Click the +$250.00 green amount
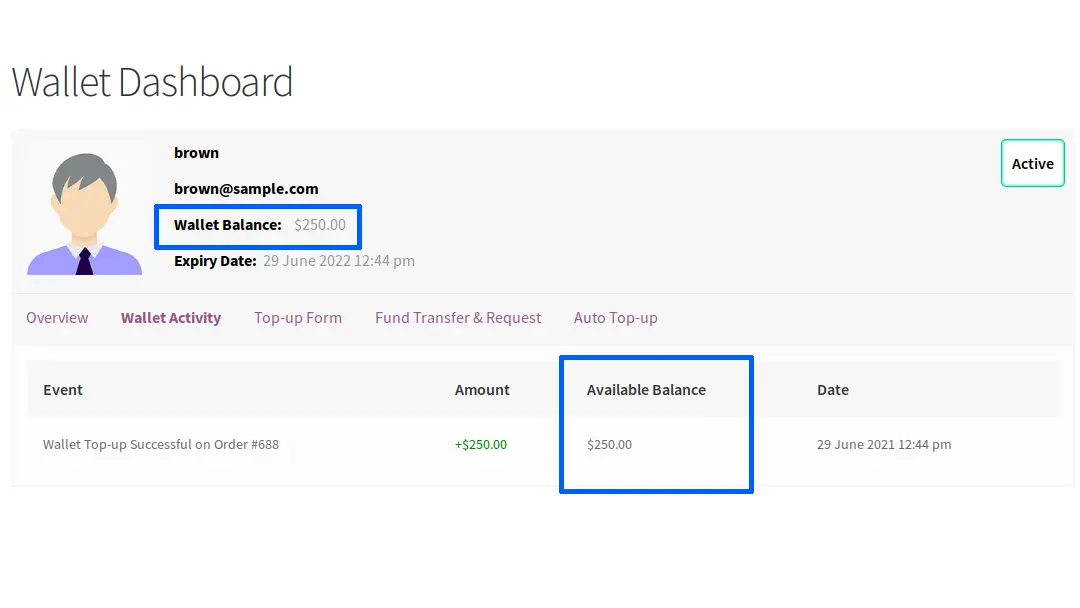 pyautogui.click(x=481, y=445)
